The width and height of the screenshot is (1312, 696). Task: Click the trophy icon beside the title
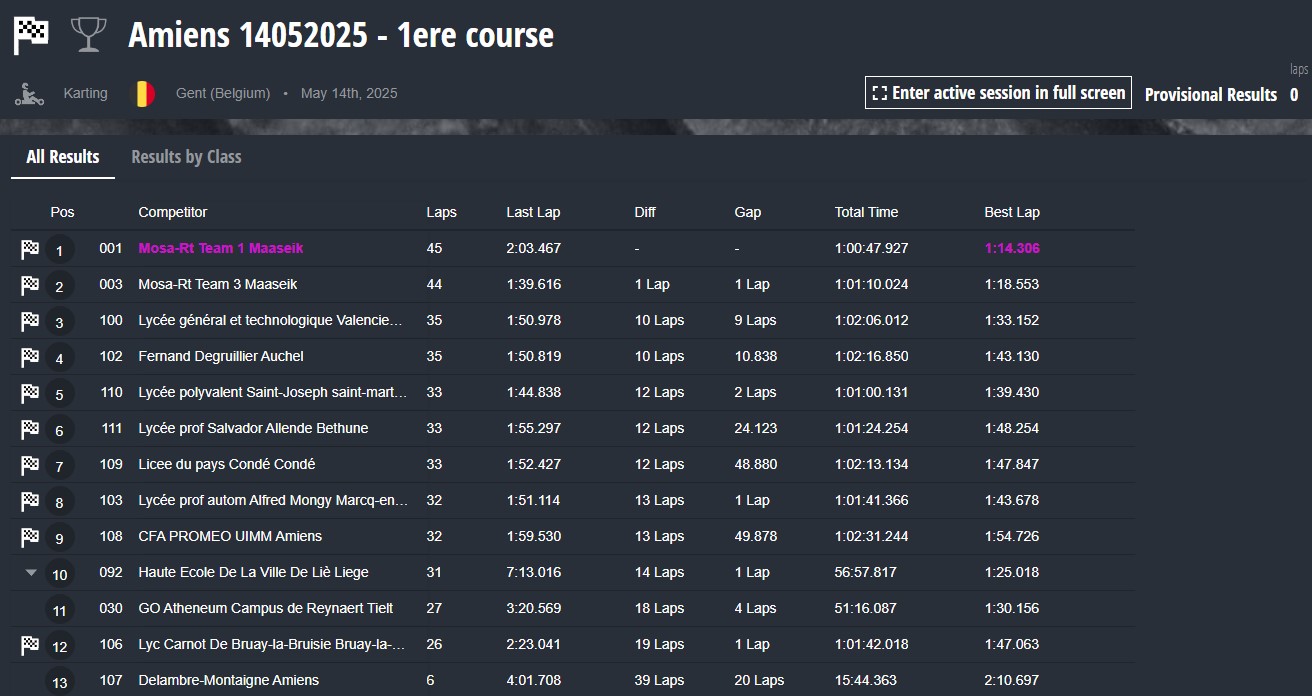(x=88, y=35)
